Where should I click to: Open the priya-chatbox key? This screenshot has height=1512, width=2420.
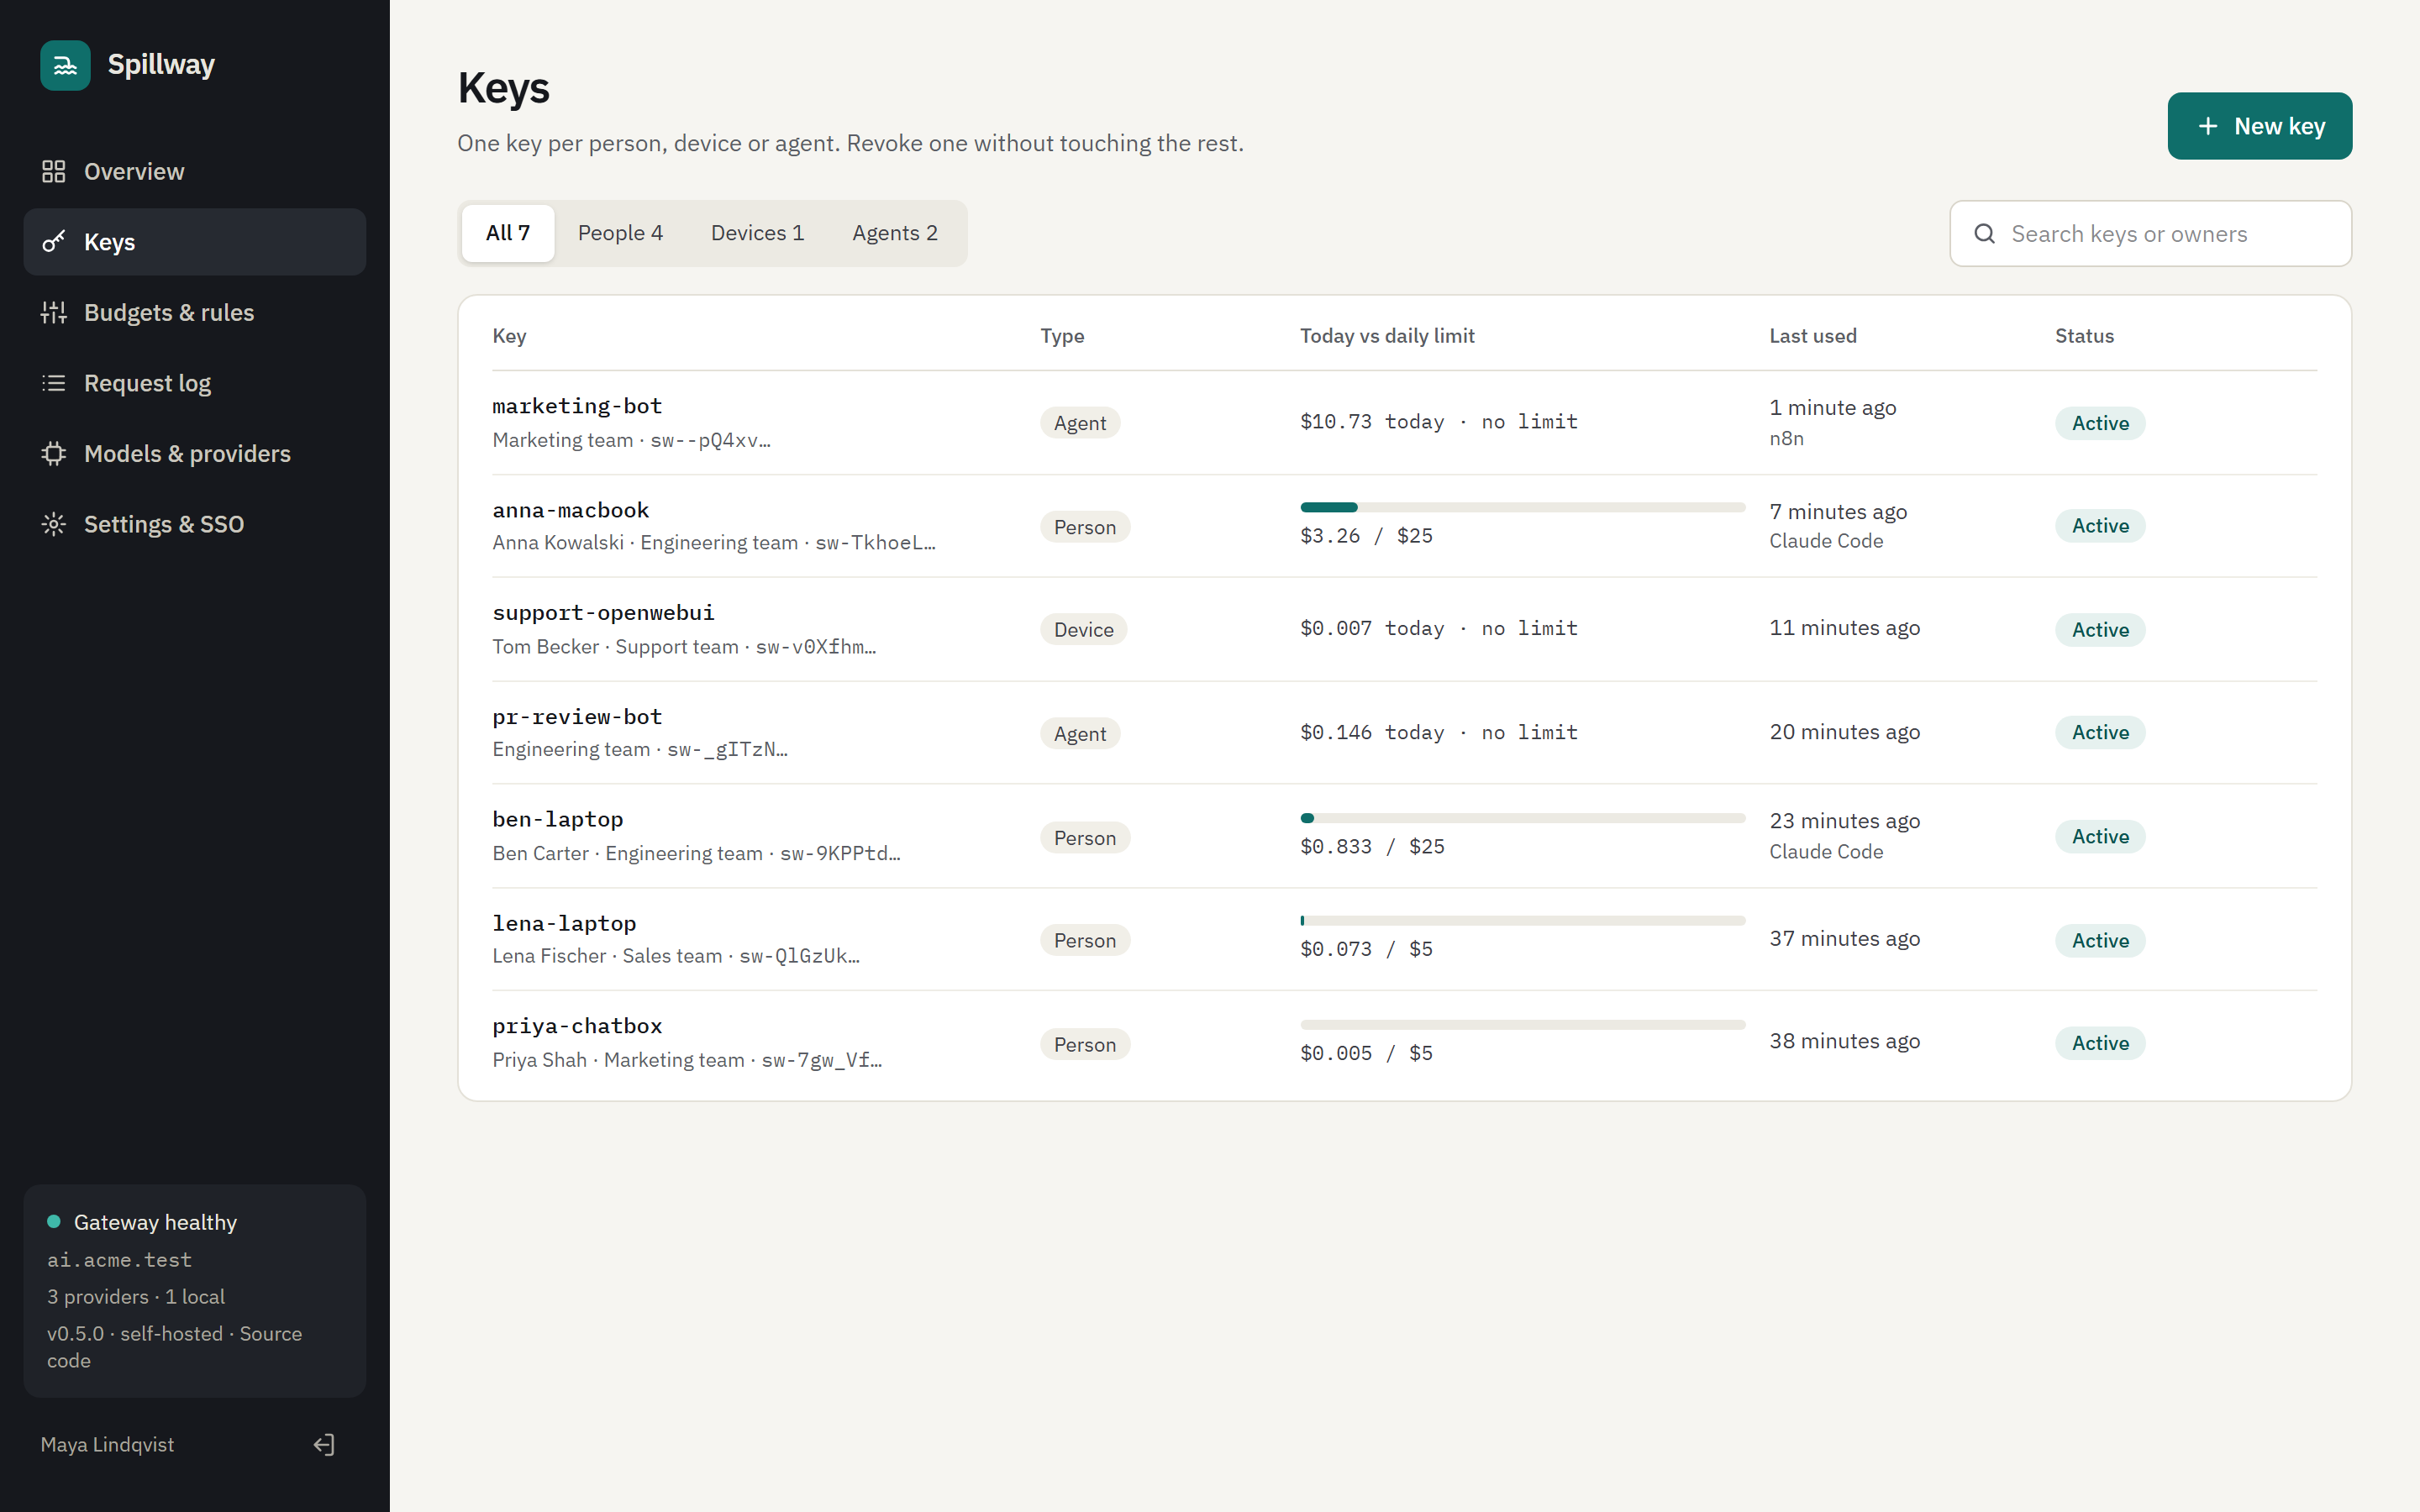(577, 1026)
